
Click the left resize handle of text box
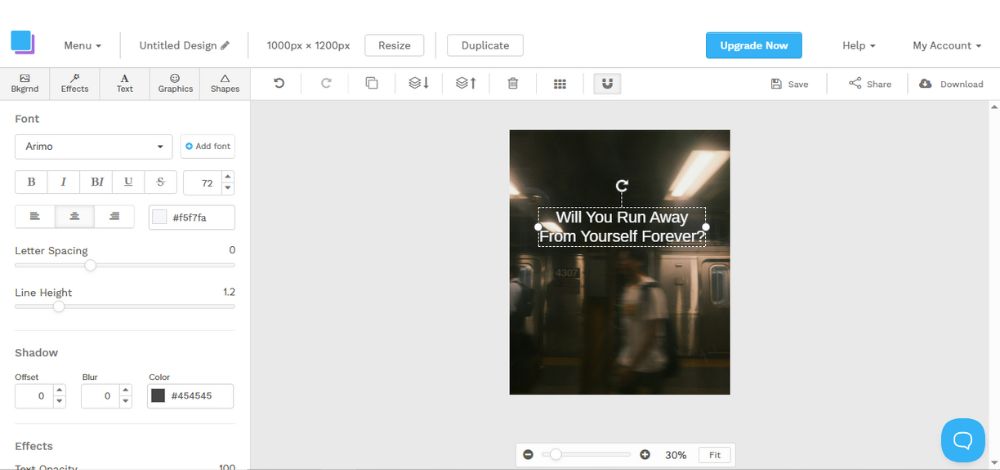tap(538, 227)
